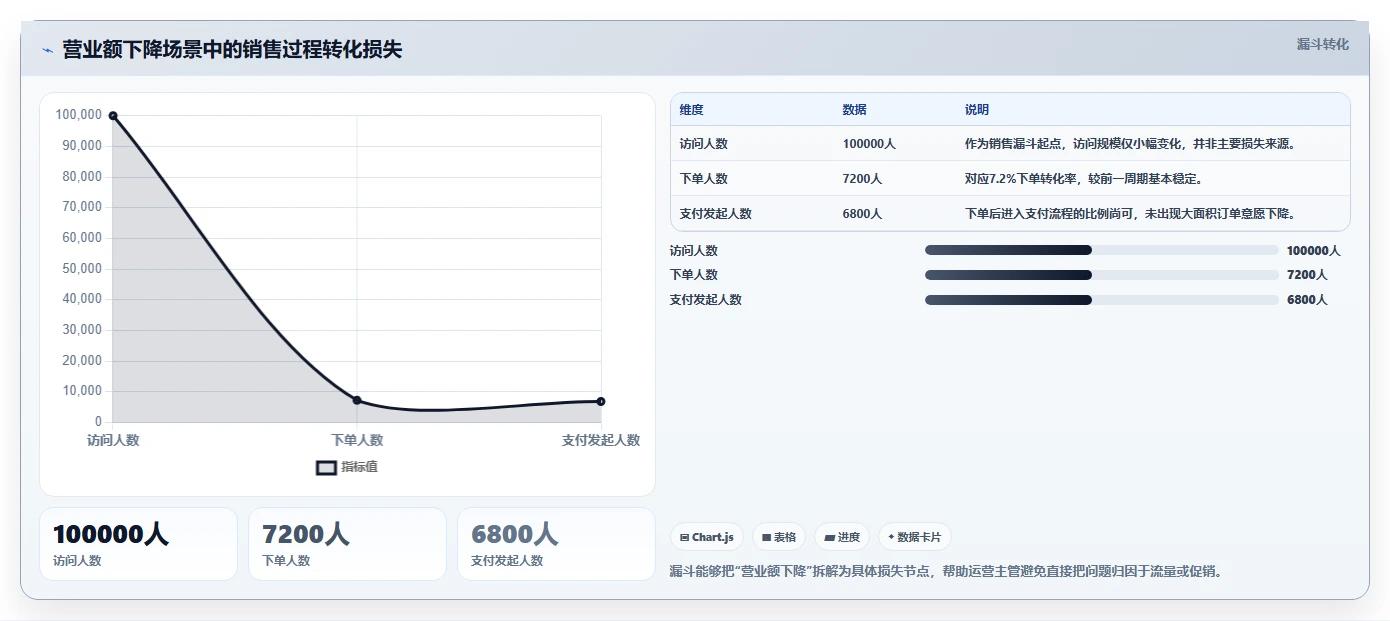This screenshot has height=621, width=1390.
Task: Click the 漏斗转化 label in header
Action: 1323,44
